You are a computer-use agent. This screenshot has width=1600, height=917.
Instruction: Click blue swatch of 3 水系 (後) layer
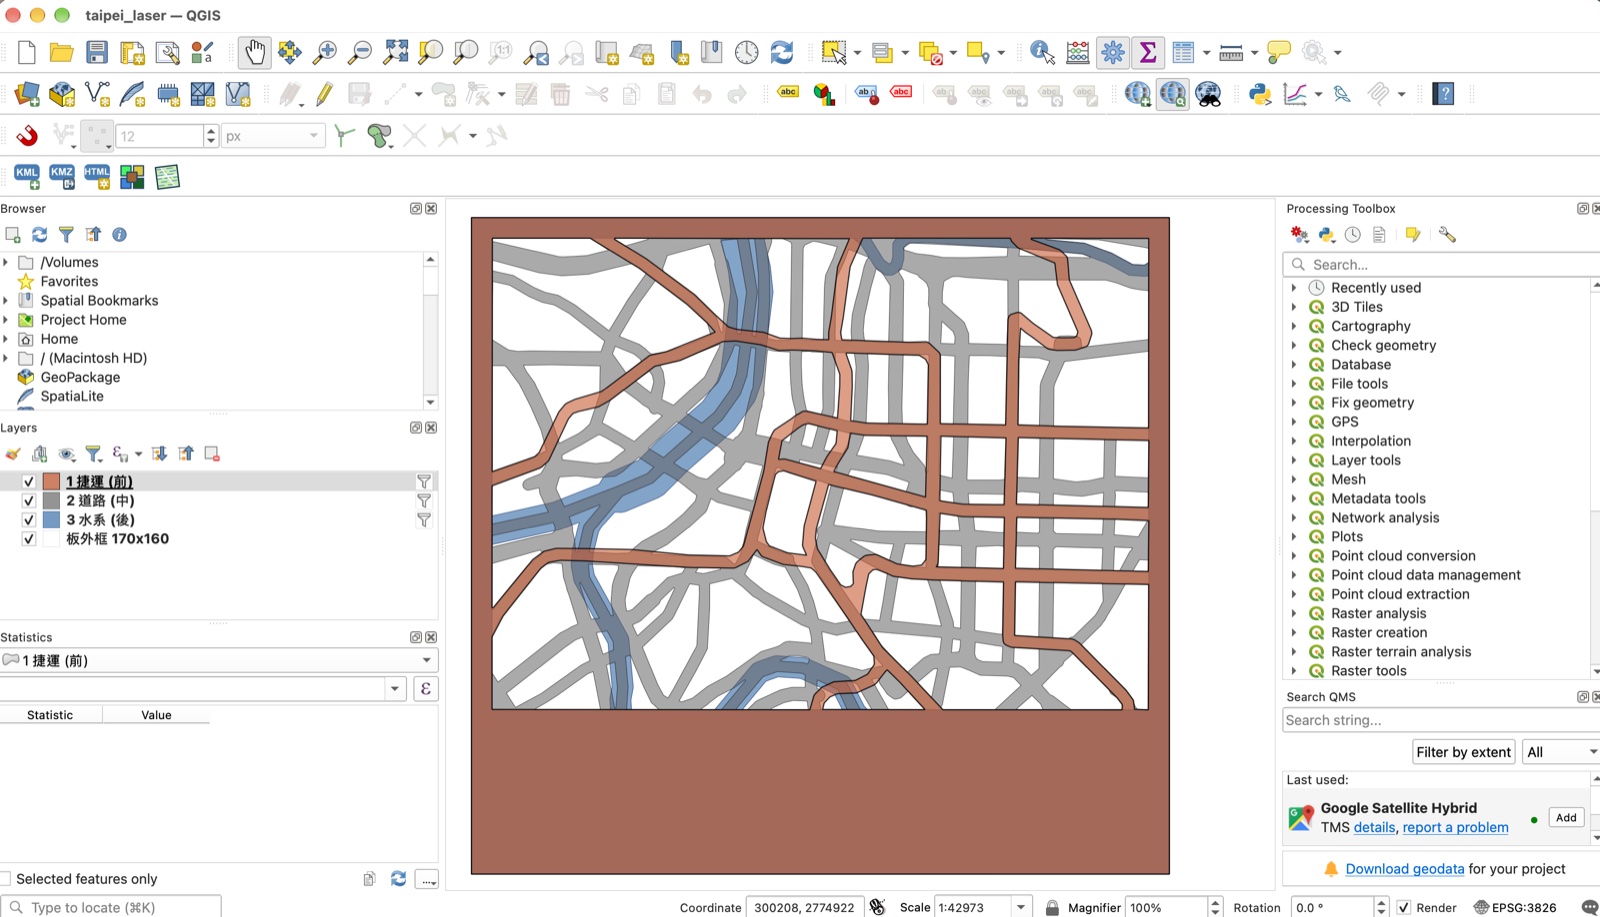(x=51, y=520)
